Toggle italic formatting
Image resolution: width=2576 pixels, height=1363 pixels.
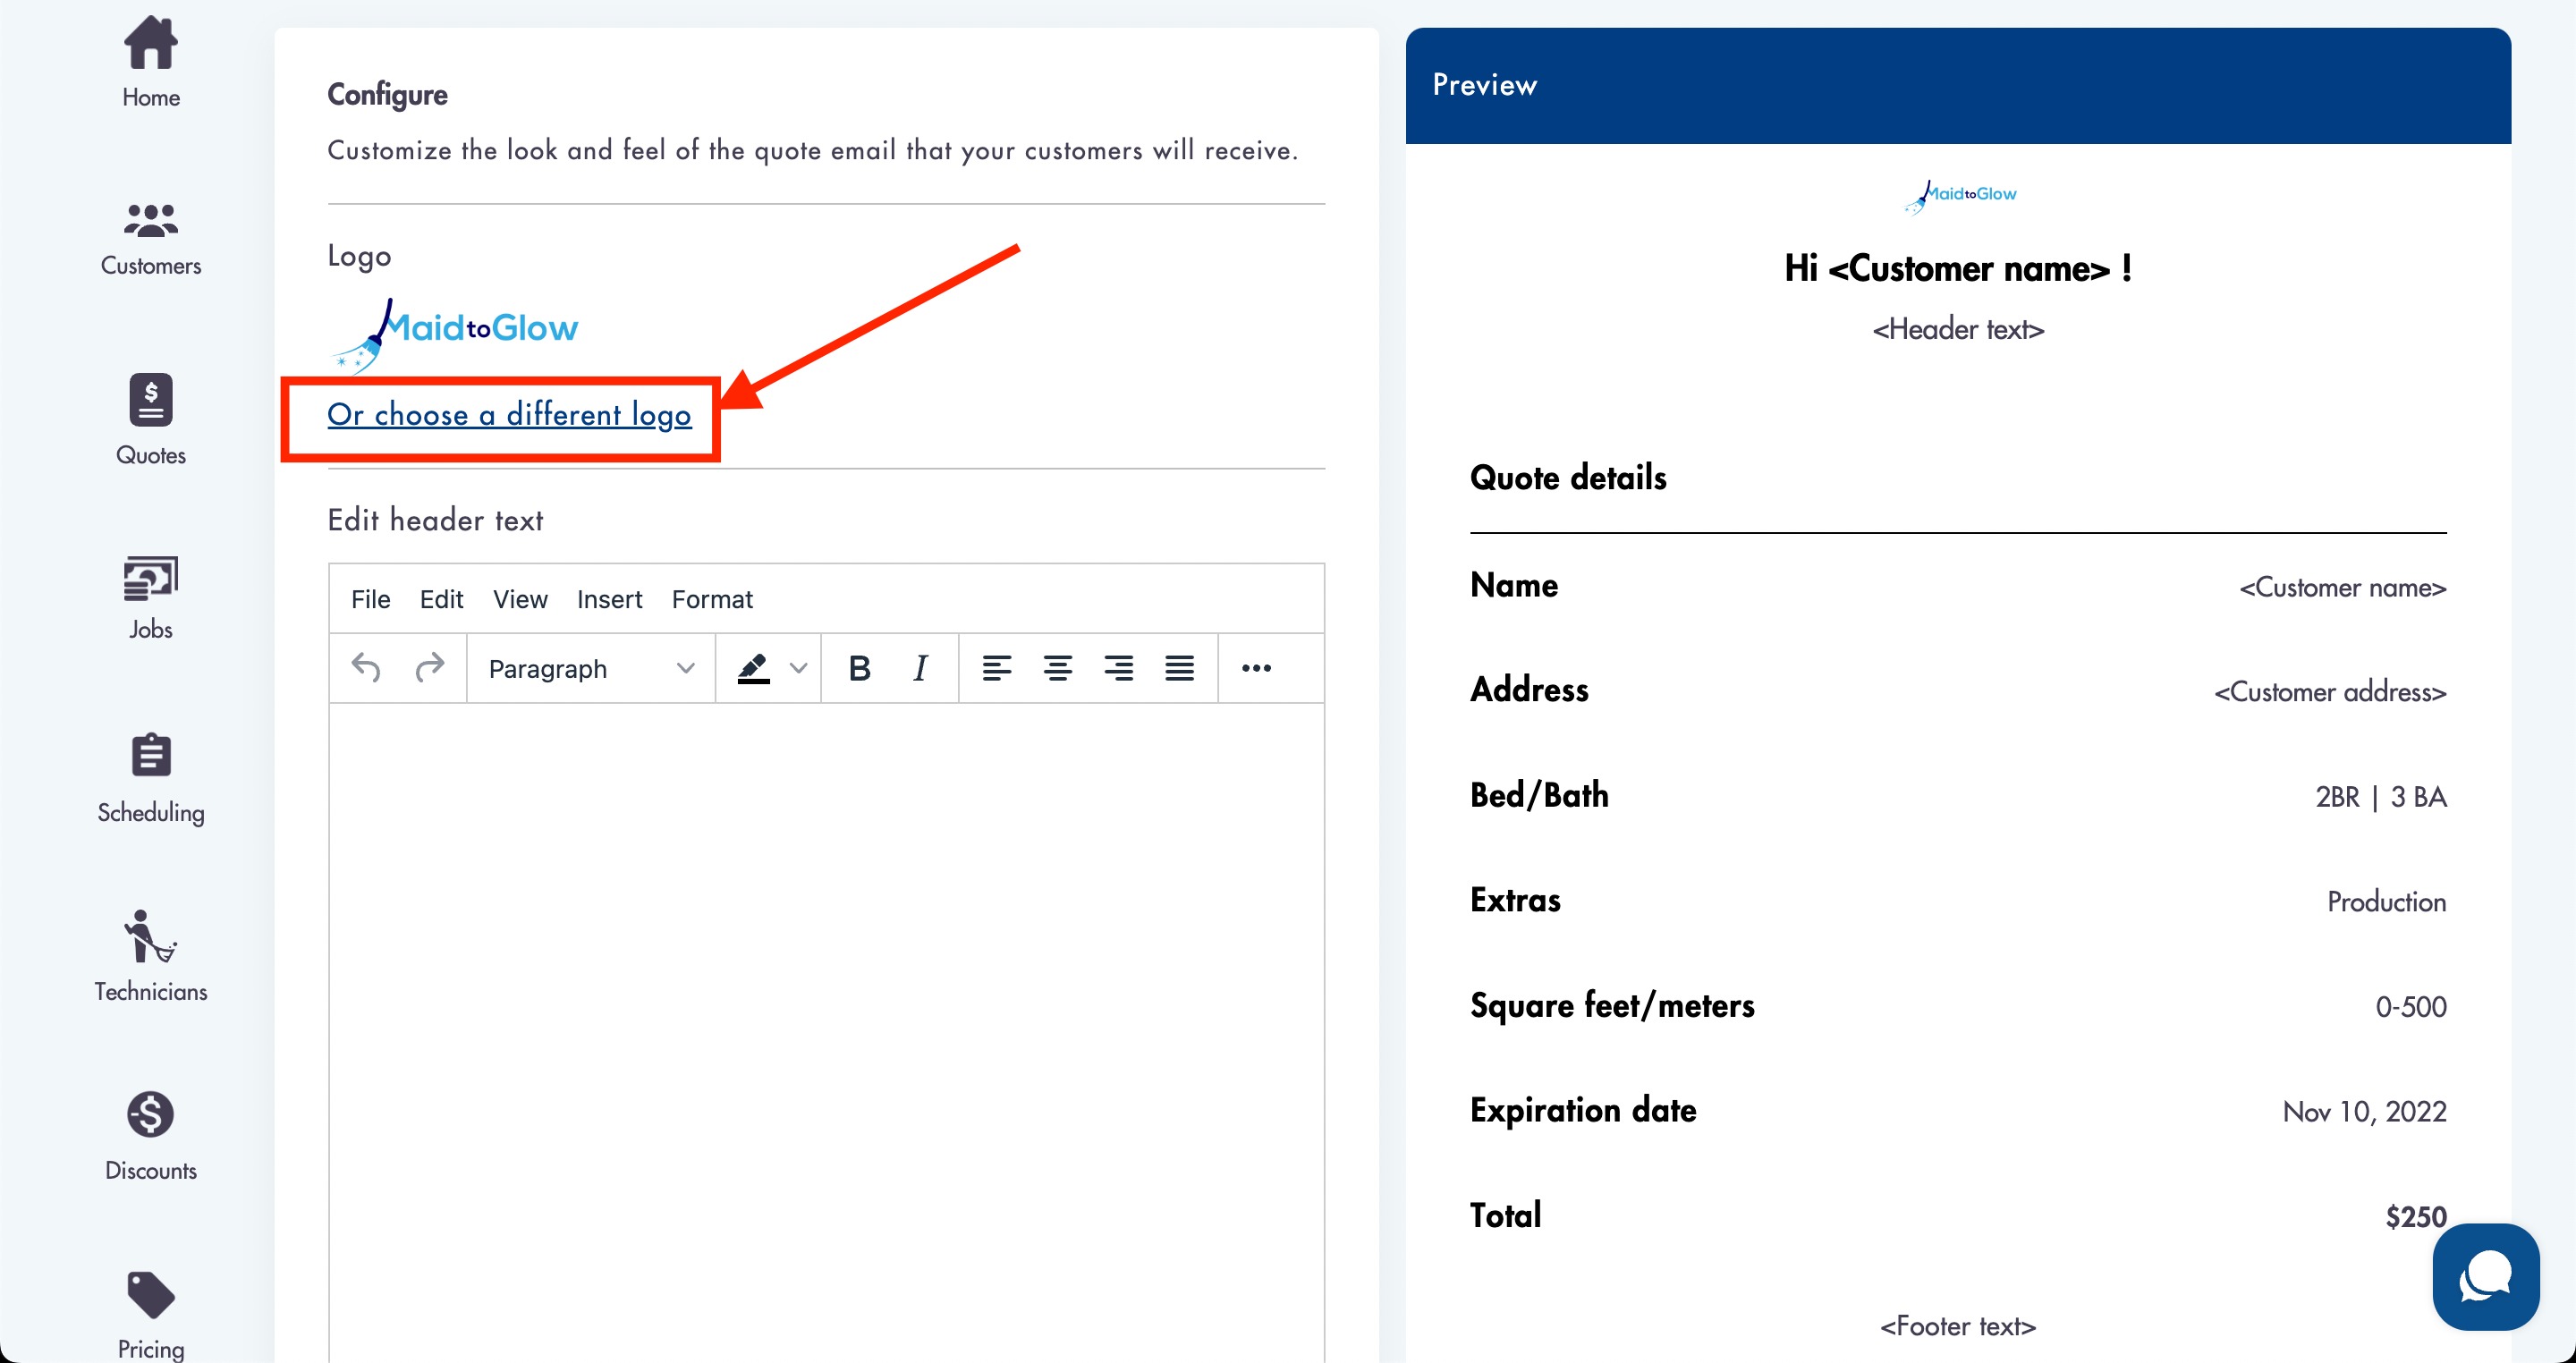click(x=920, y=668)
